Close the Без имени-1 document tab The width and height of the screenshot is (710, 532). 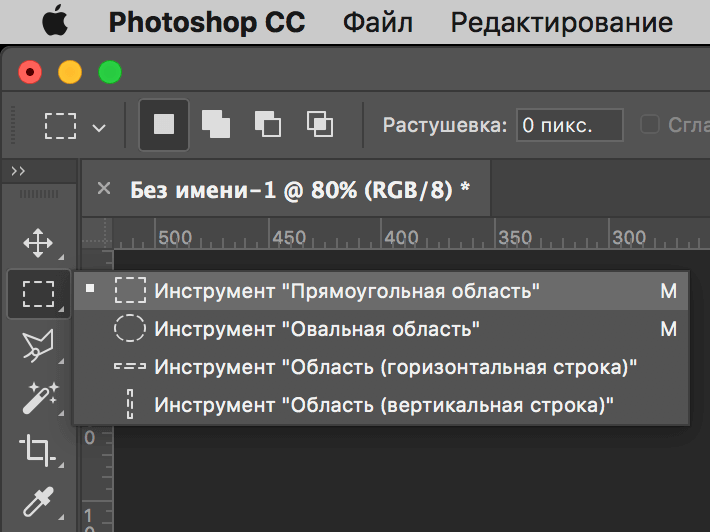coord(104,188)
